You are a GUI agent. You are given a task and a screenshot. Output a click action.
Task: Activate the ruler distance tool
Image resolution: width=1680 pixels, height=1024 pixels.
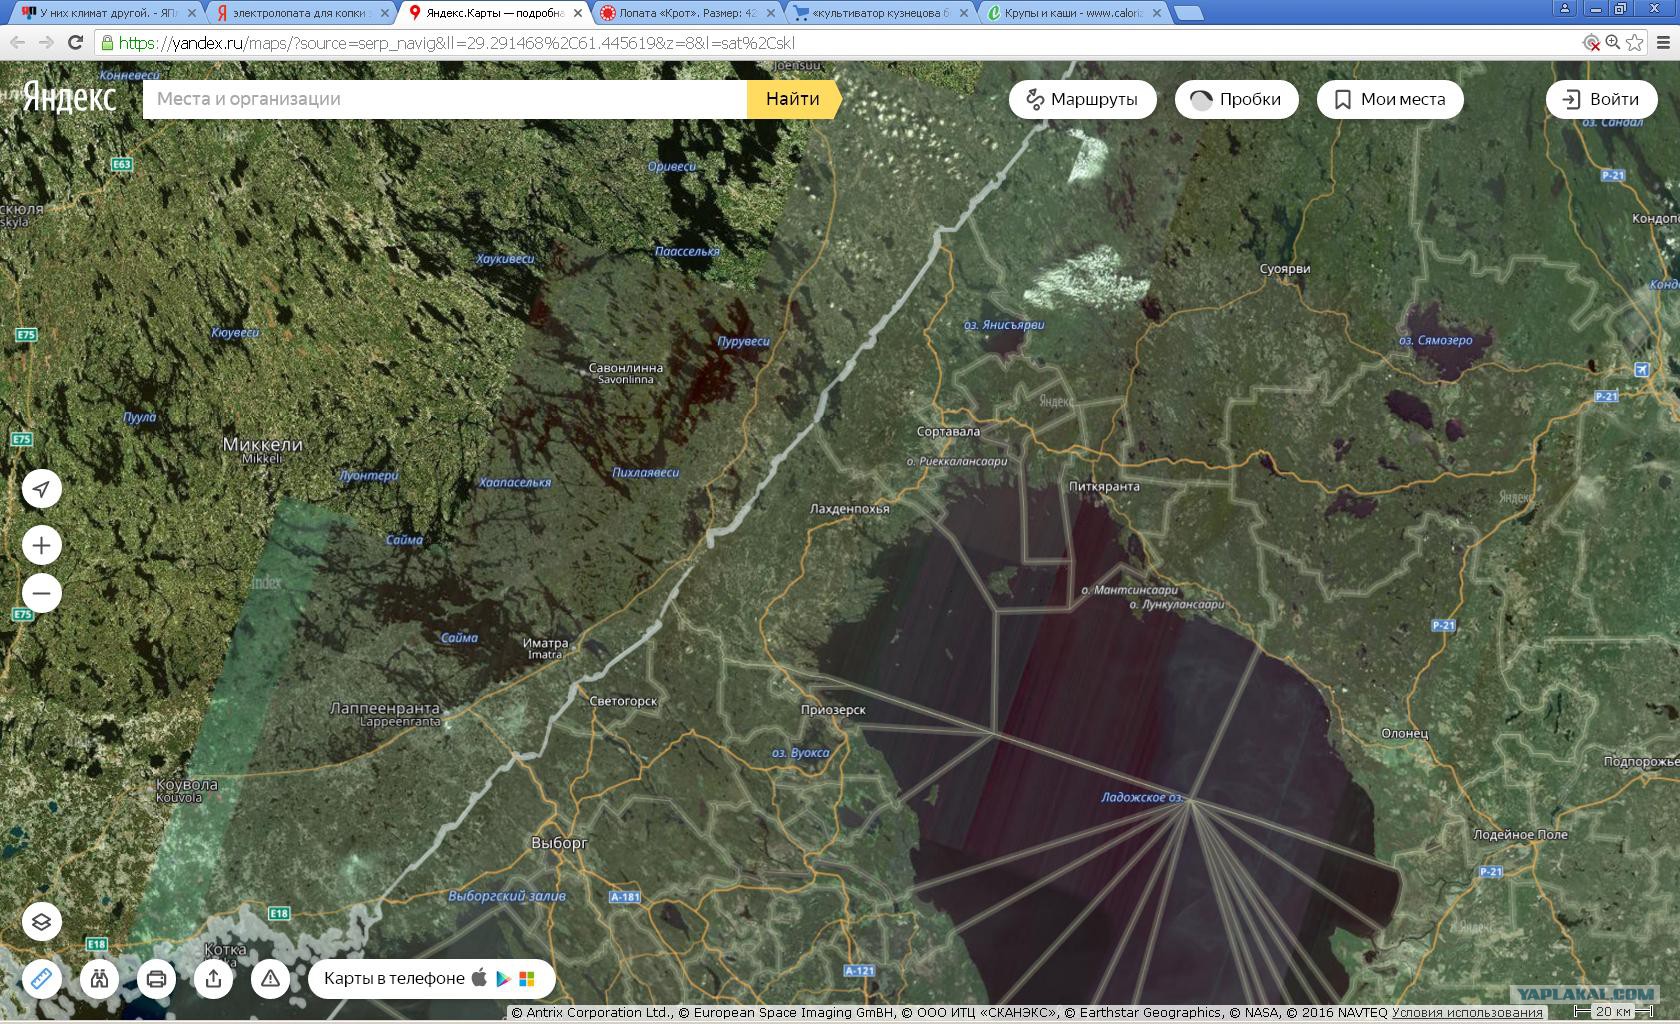tap(42, 978)
